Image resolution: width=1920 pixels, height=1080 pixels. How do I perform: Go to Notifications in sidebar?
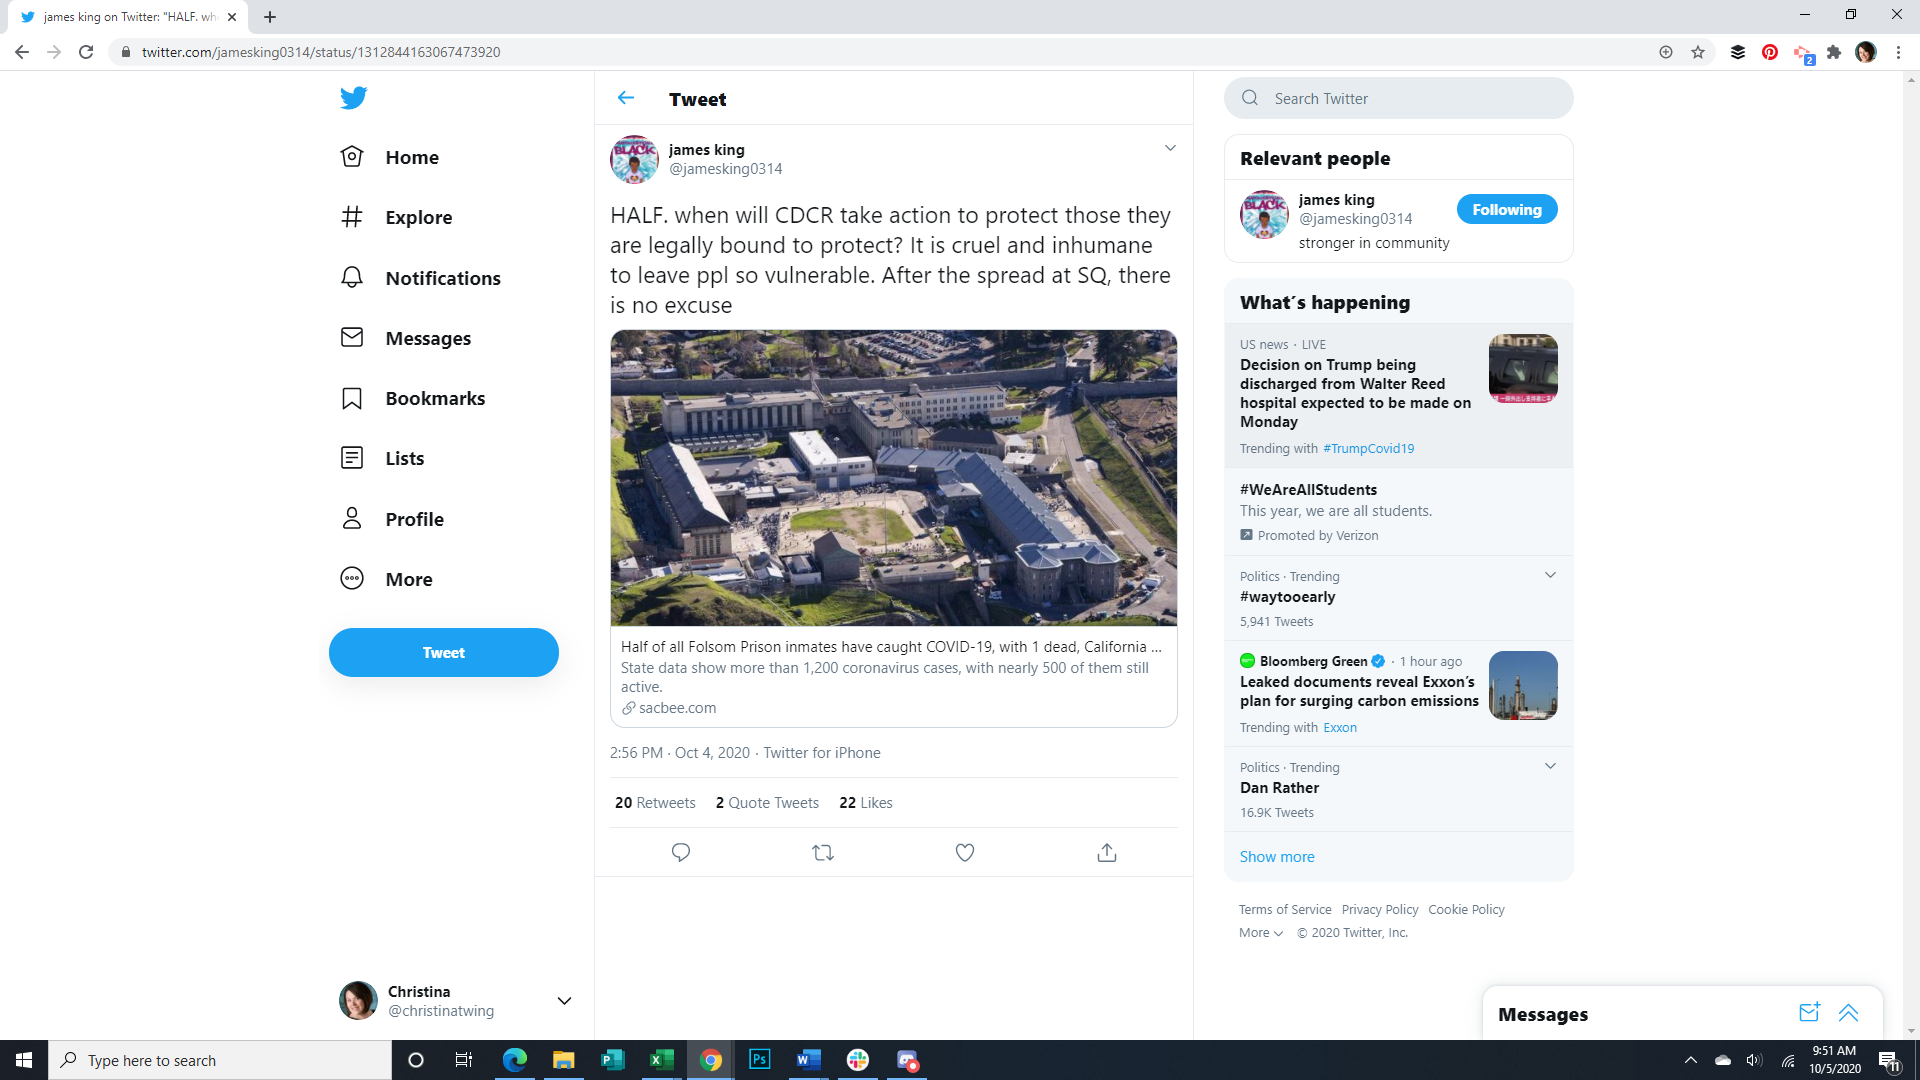(x=442, y=278)
